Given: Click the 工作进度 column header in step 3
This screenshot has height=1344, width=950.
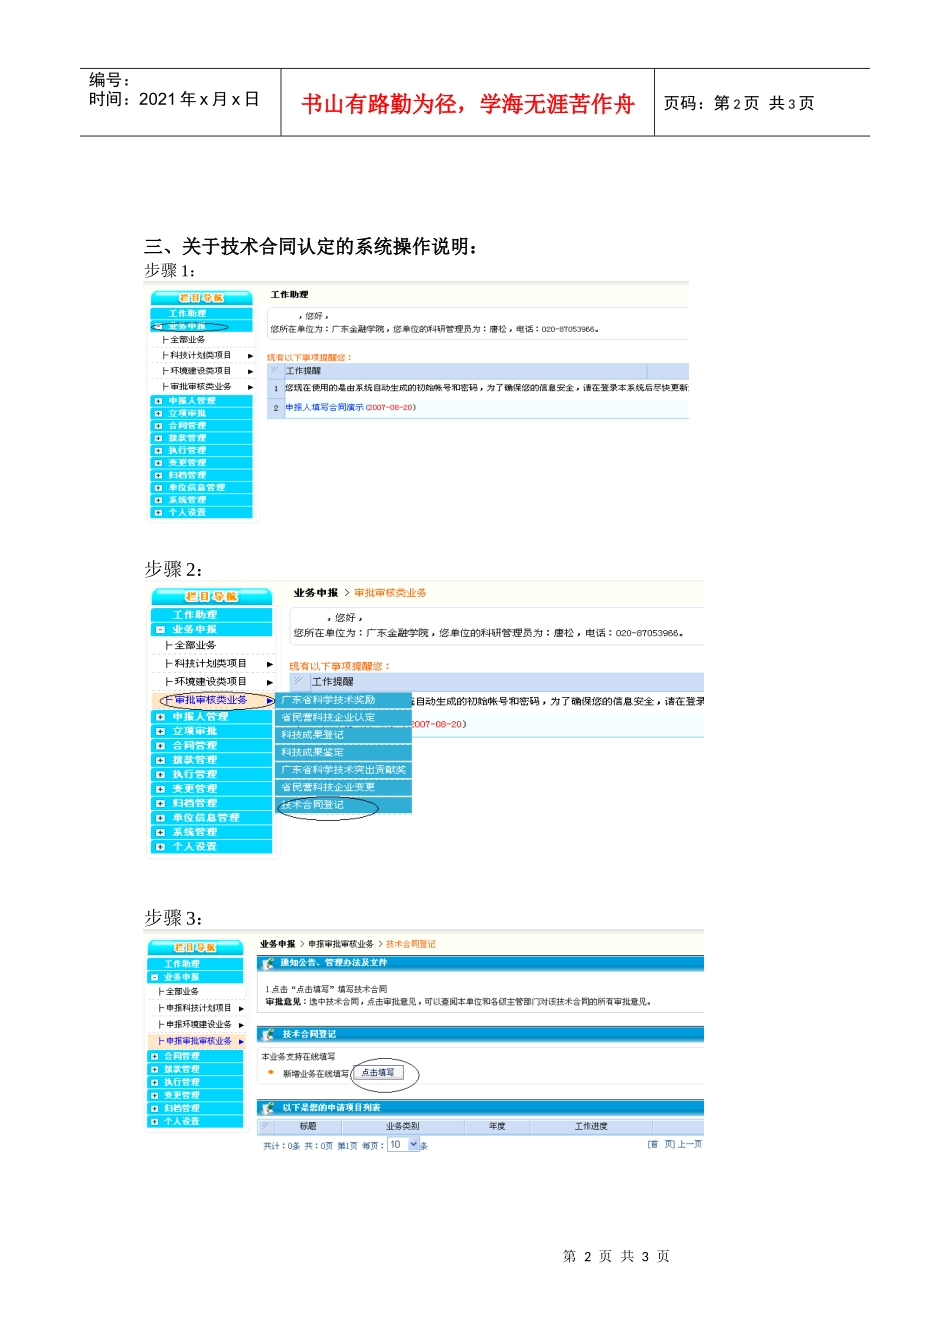Looking at the screenshot, I should (x=591, y=1126).
